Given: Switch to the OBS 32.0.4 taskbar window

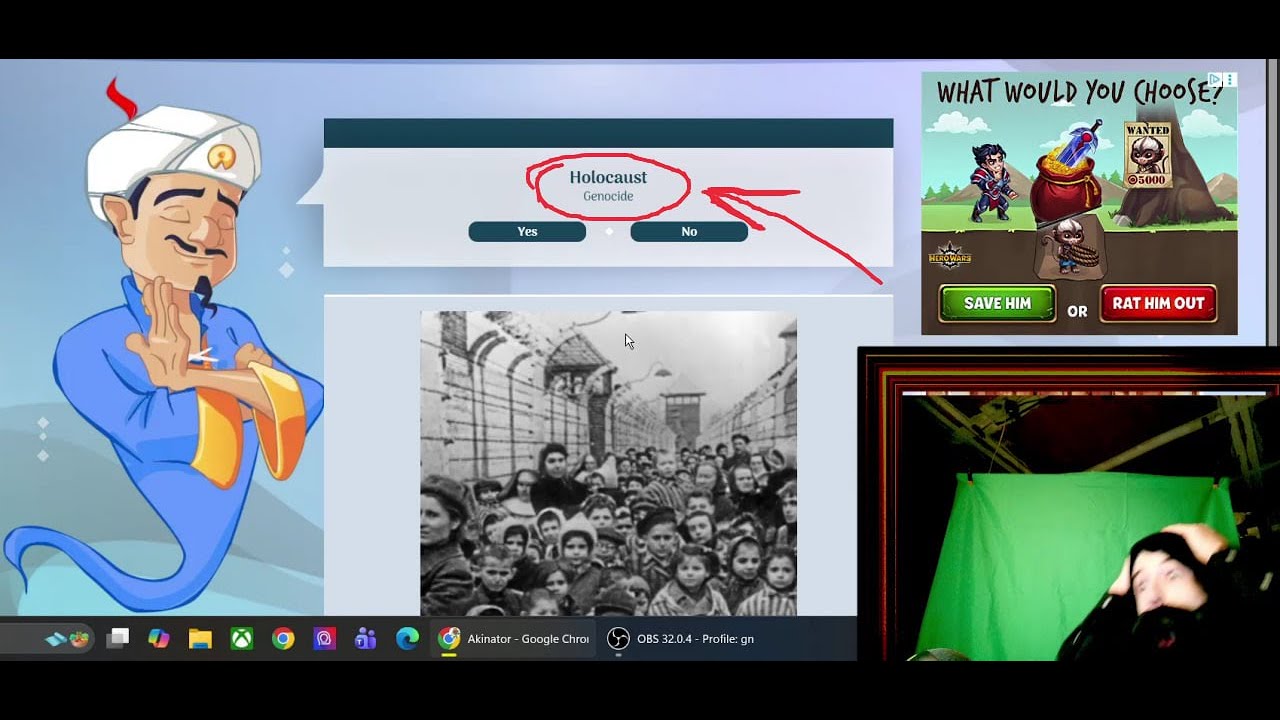Looking at the screenshot, I should pyautogui.click(x=682, y=638).
